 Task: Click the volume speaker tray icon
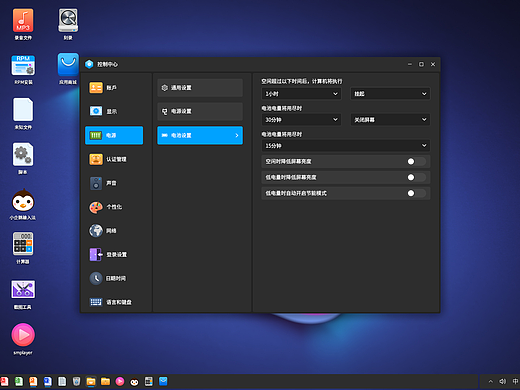[502, 381]
